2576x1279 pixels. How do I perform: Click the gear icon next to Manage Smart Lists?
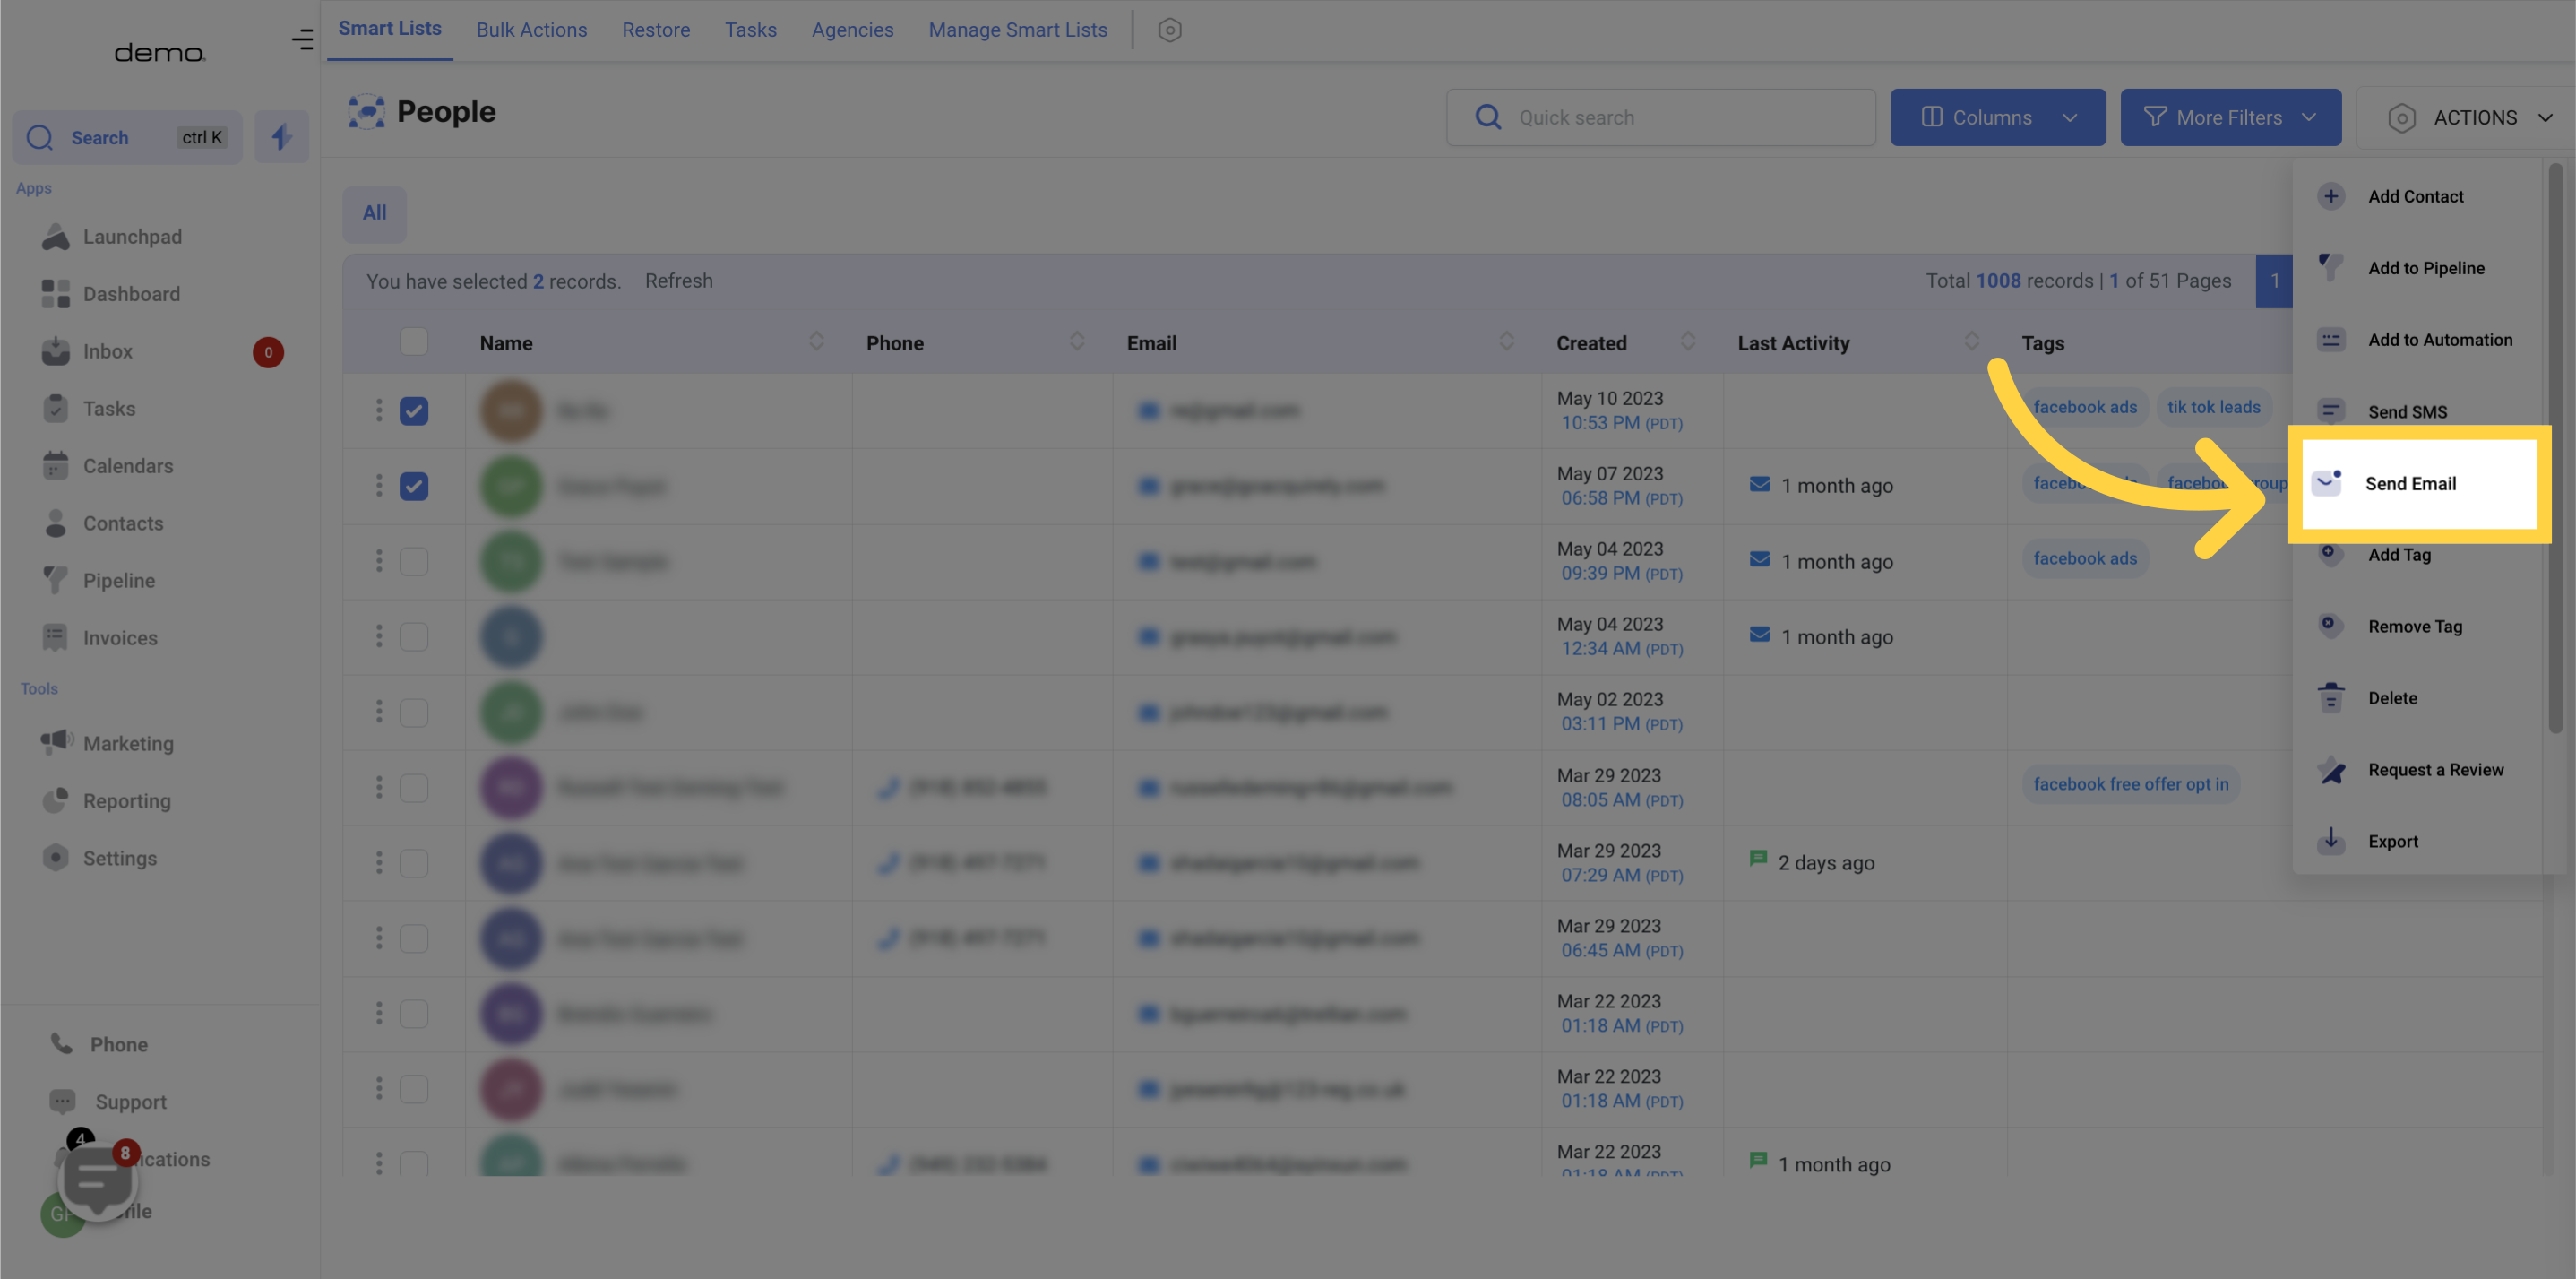(x=1169, y=30)
